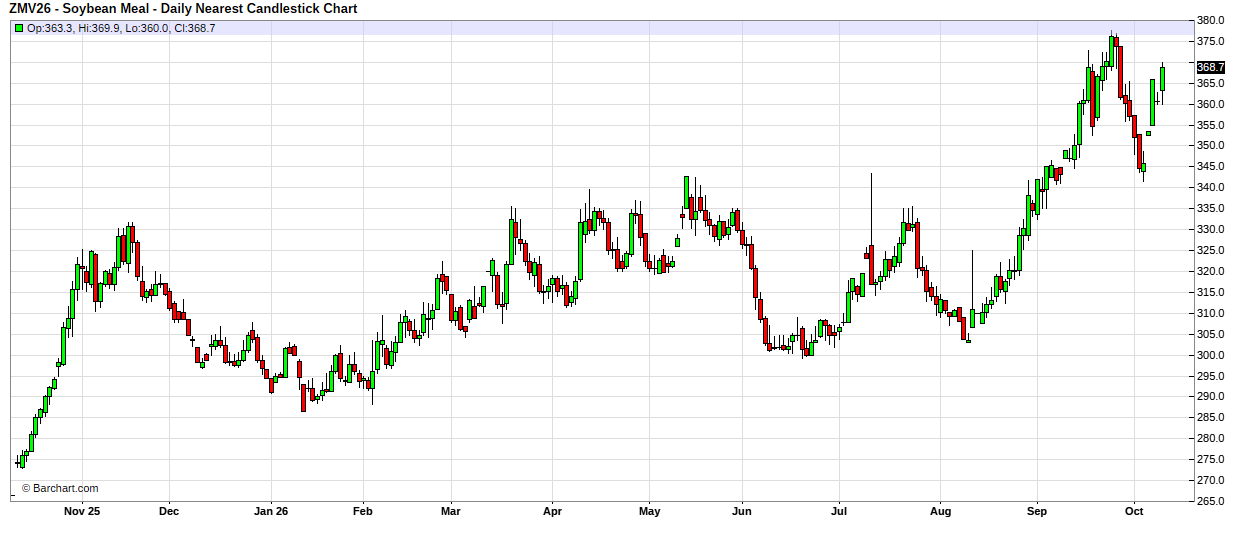This screenshot has height=542, width=1236.
Task: Click the 'Dec' date axis label
Action: [169, 511]
